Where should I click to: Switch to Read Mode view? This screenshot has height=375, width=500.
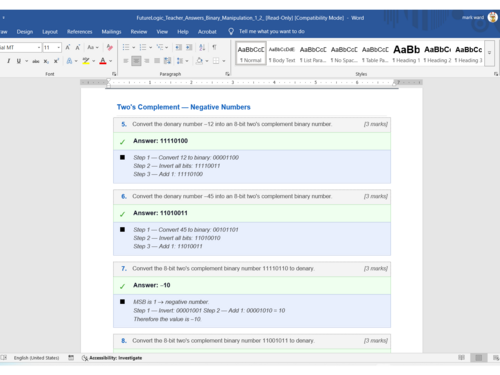tap(461, 358)
